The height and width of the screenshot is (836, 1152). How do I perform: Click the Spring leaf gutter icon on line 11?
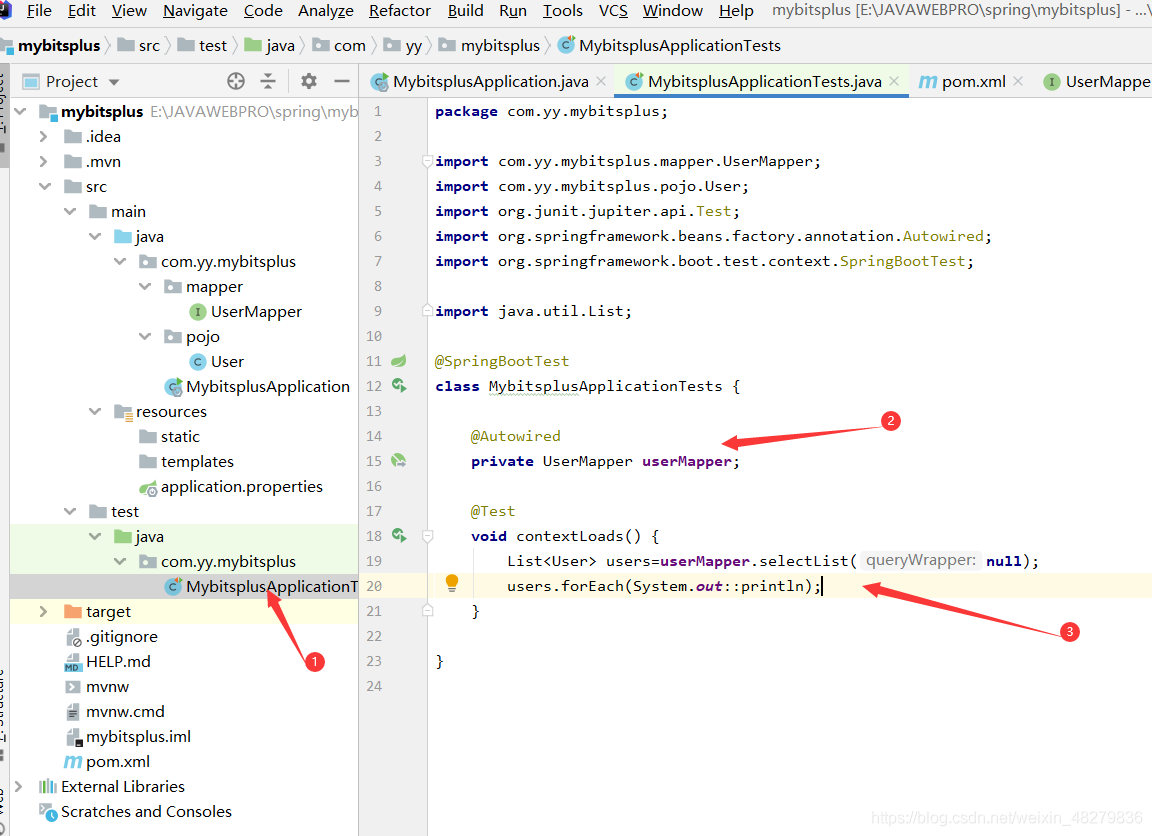pyautogui.click(x=399, y=361)
